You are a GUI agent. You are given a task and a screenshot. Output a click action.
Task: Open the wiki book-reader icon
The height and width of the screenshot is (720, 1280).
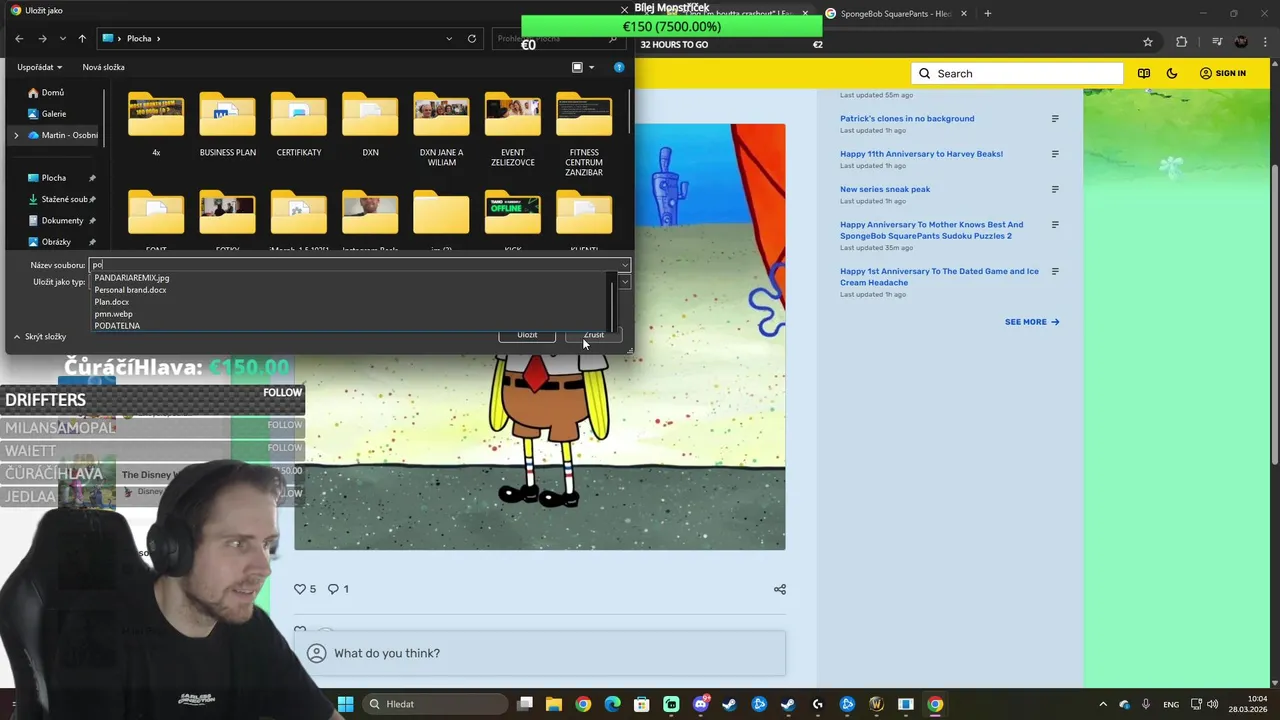[x=1144, y=73]
